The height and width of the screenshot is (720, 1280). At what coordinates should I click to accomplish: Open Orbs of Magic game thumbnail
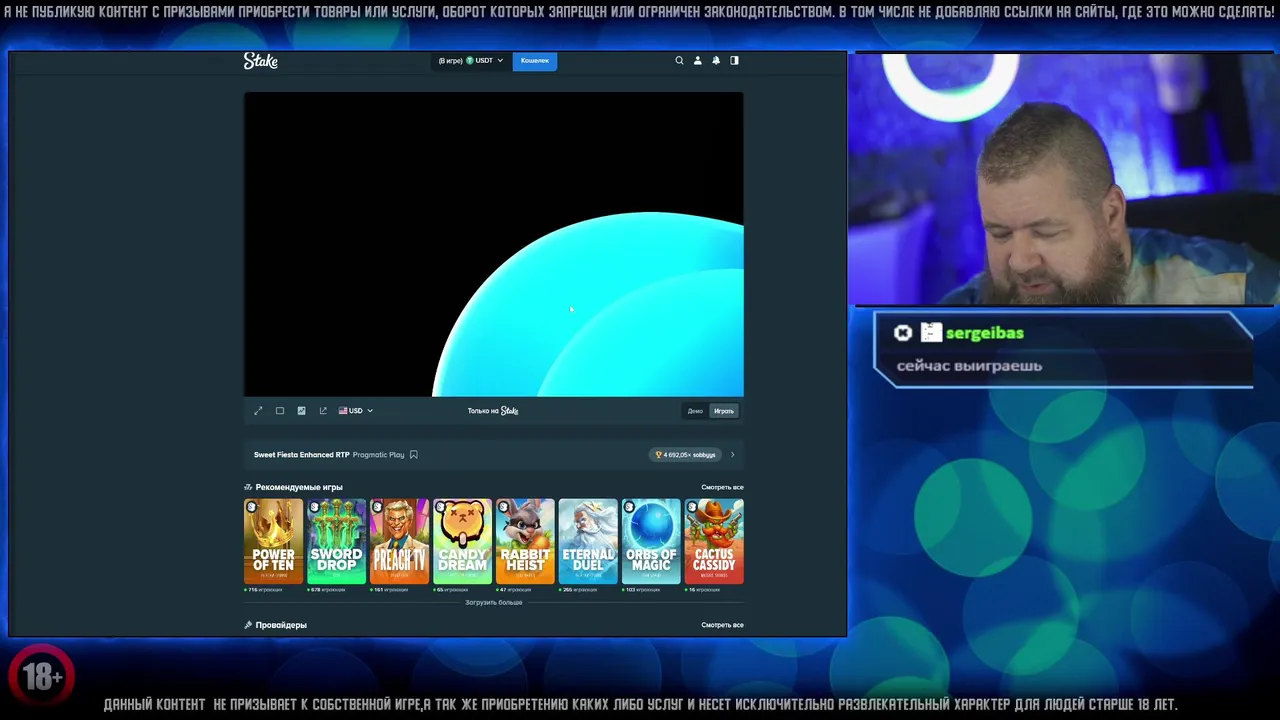[651, 541]
